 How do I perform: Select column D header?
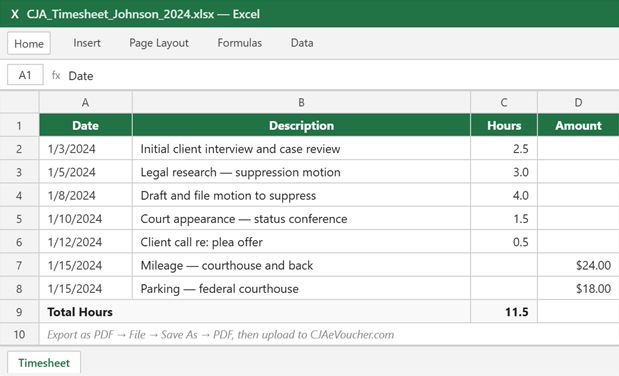pos(578,102)
